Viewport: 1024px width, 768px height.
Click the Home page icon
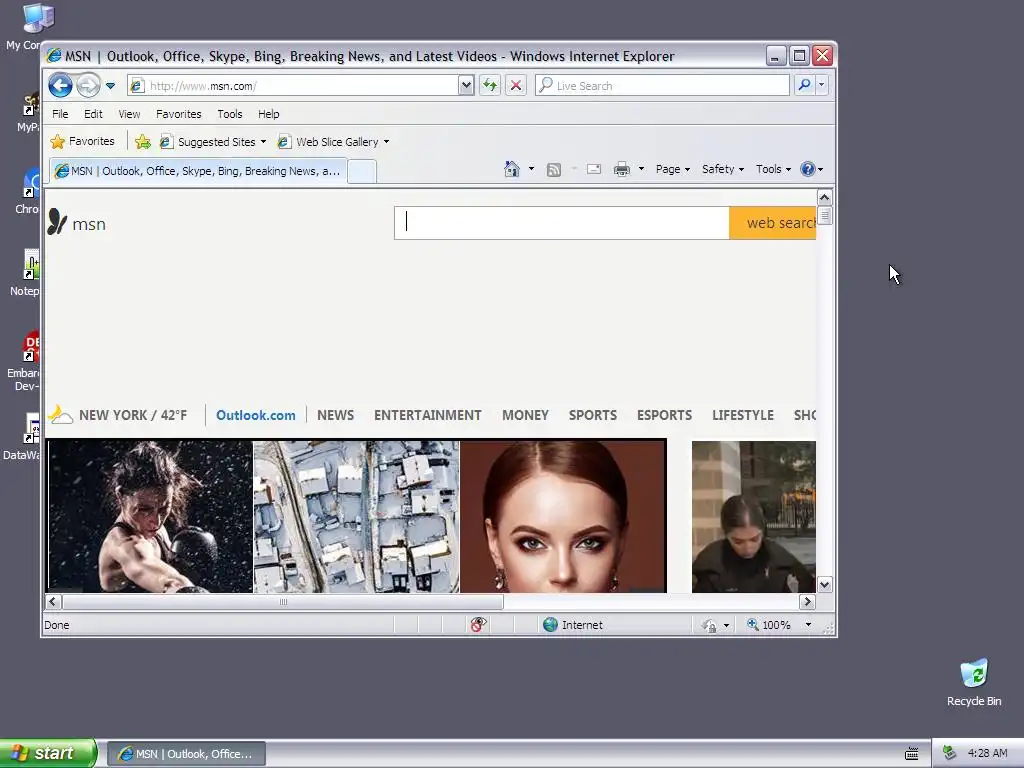point(512,169)
